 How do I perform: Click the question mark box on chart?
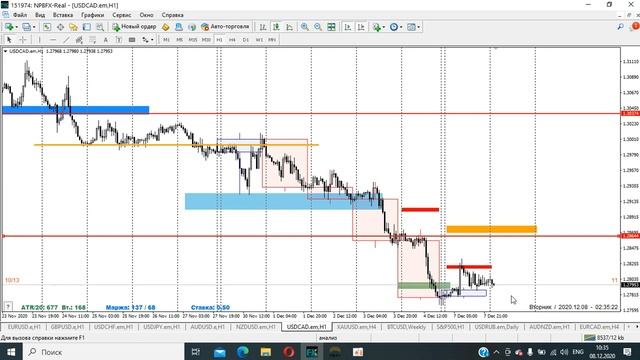click(8, 306)
